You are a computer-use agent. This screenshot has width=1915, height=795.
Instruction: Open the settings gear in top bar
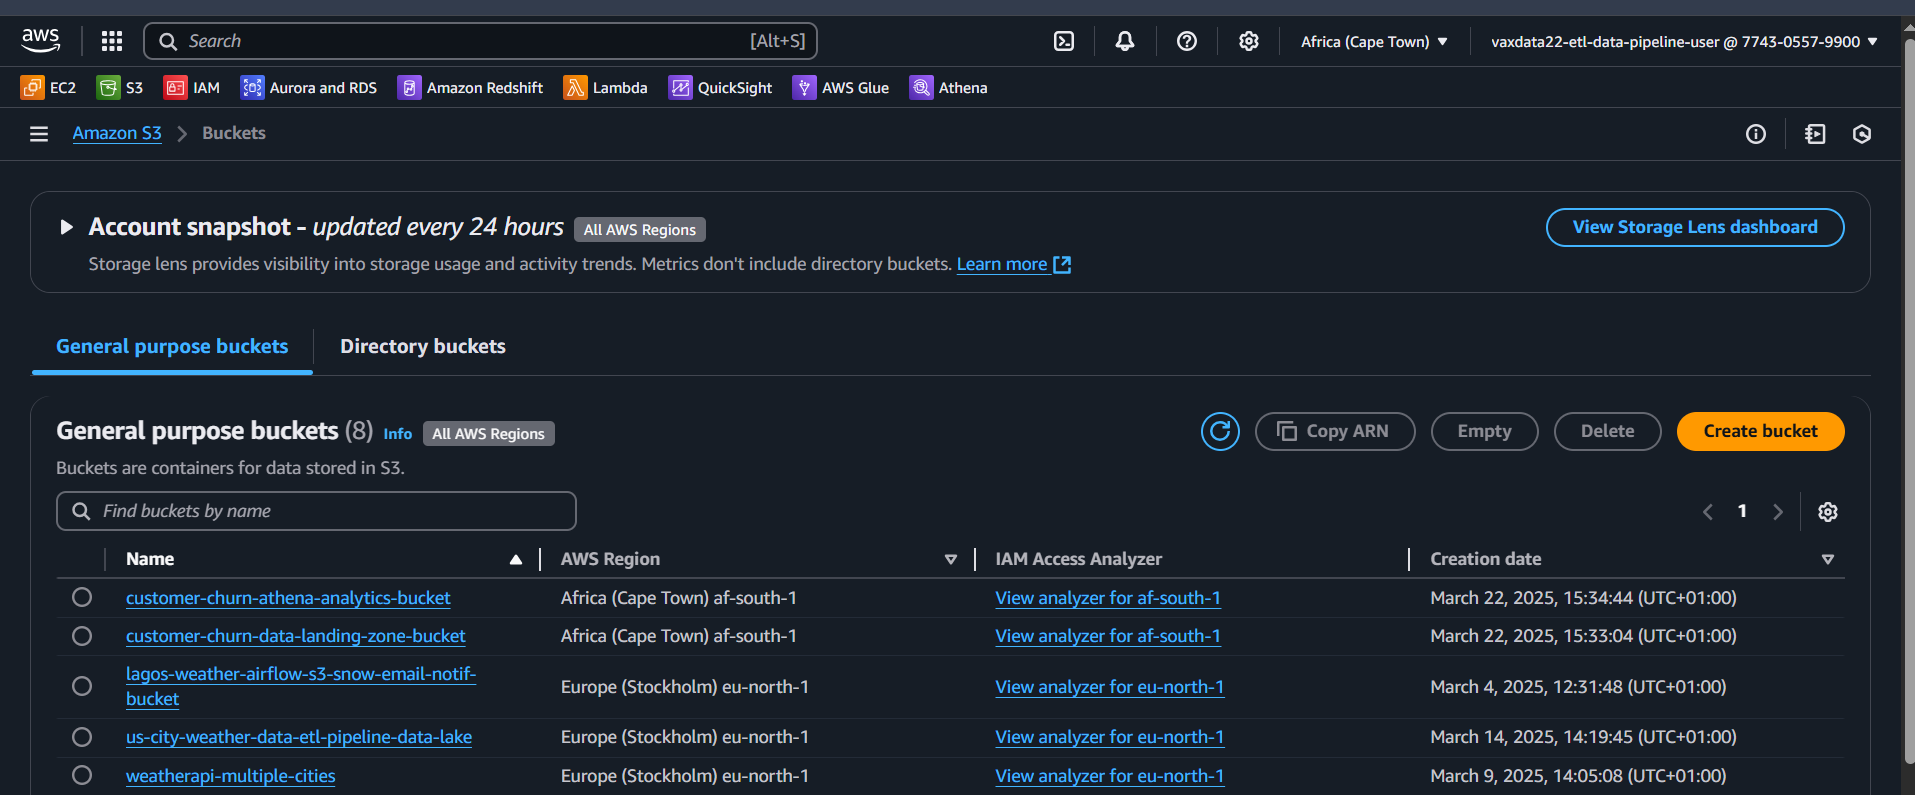pyautogui.click(x=1249, y=41)
